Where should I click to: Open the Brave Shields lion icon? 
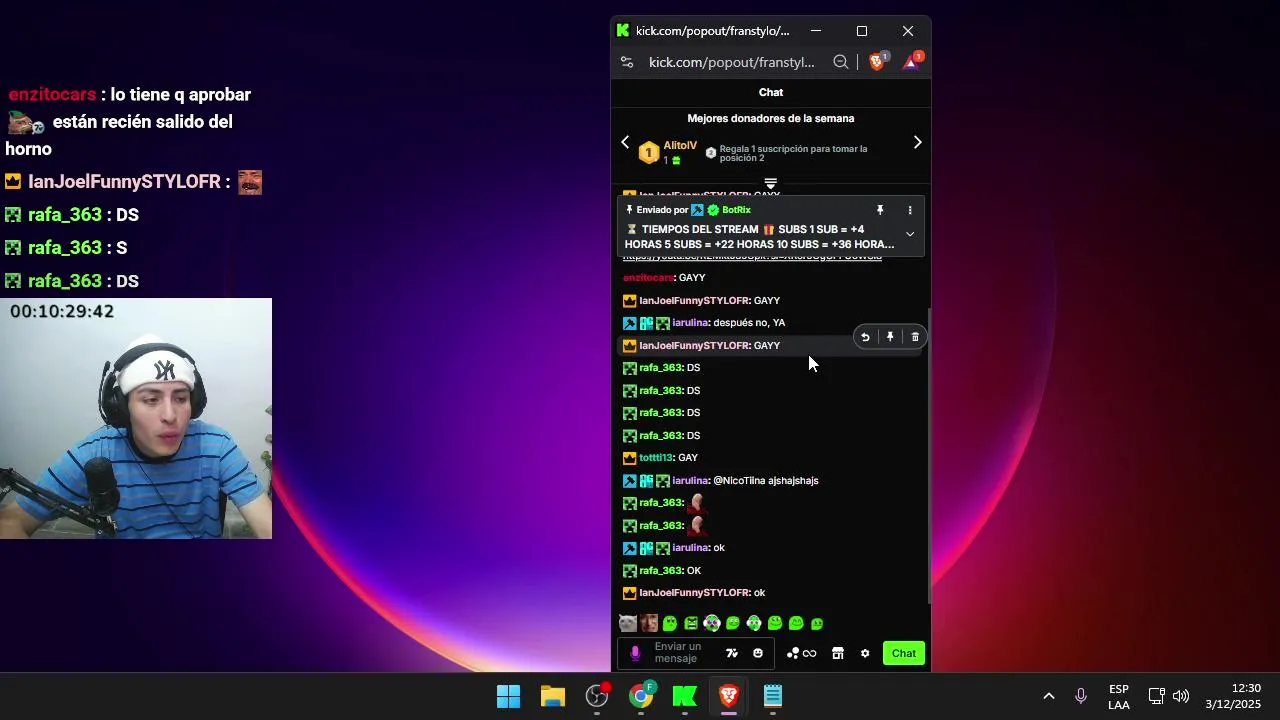(877, 62)
